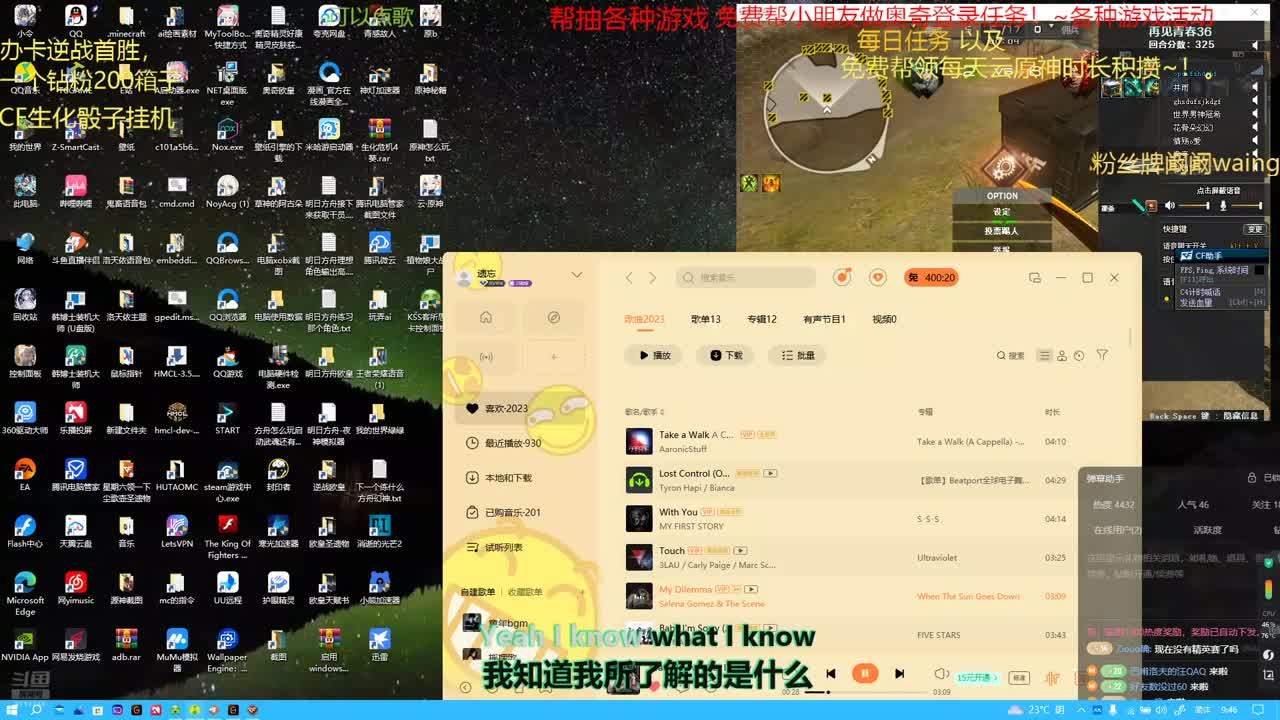
Task: Pause the currently playing song
Action: pyautogui.click(x=865, y=674)
